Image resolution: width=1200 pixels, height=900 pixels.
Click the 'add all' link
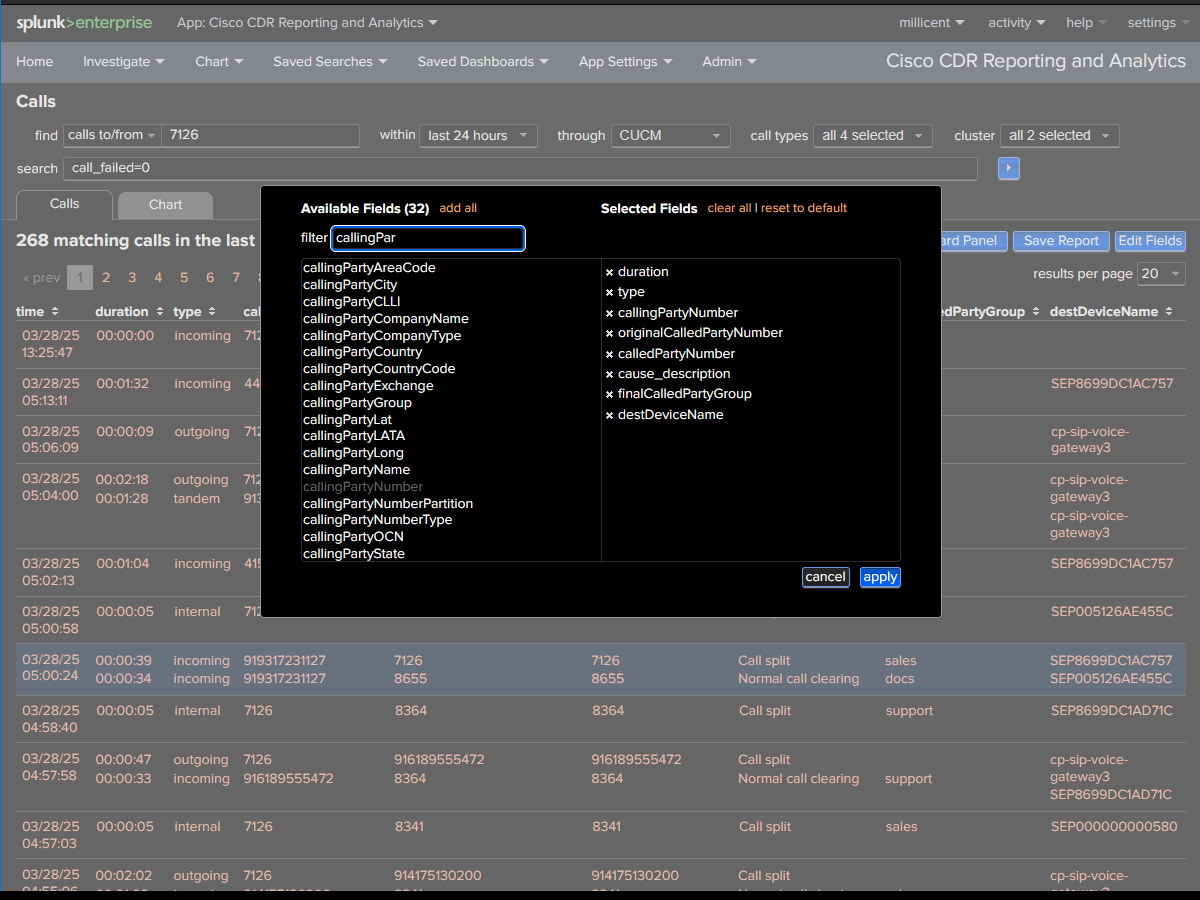point(458,208)
